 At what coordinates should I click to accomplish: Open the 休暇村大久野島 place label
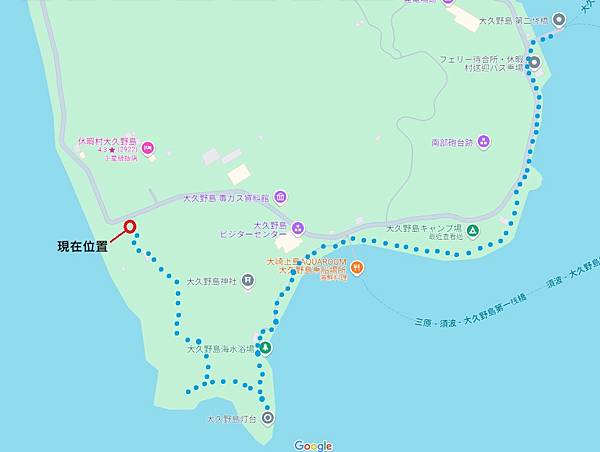[107, 141]
